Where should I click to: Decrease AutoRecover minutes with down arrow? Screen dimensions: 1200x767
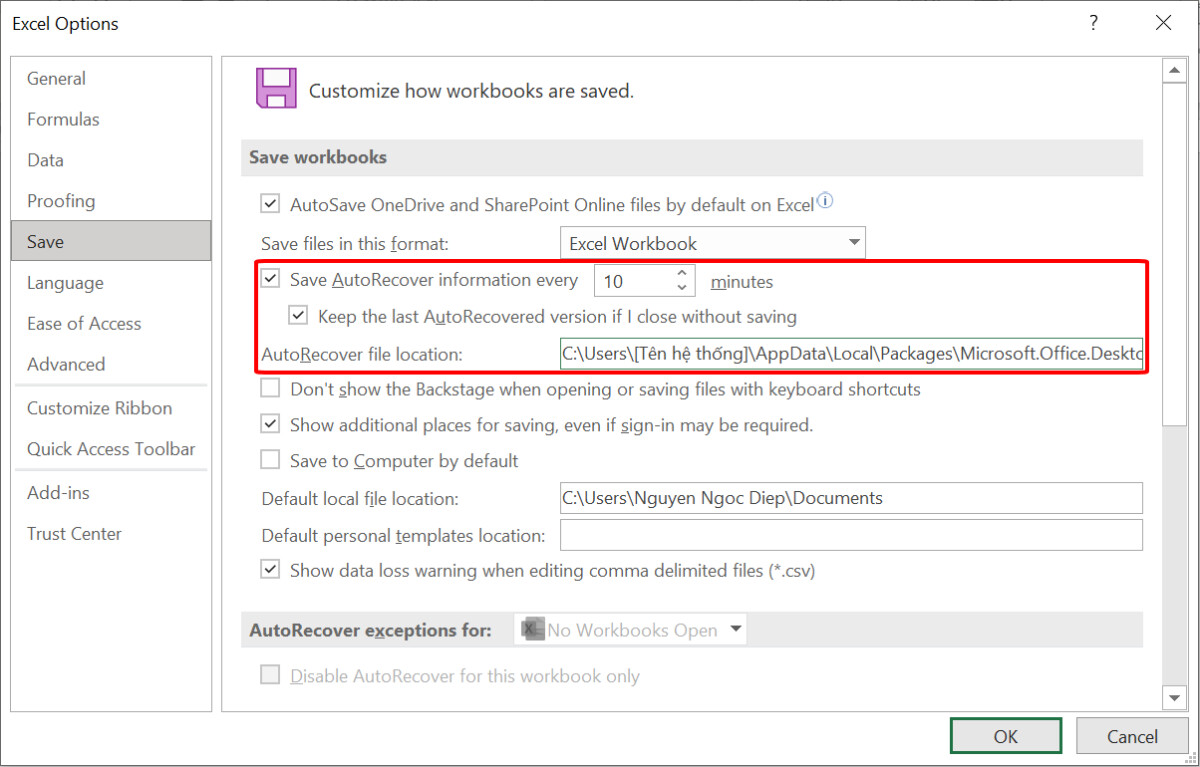[682, 288]
